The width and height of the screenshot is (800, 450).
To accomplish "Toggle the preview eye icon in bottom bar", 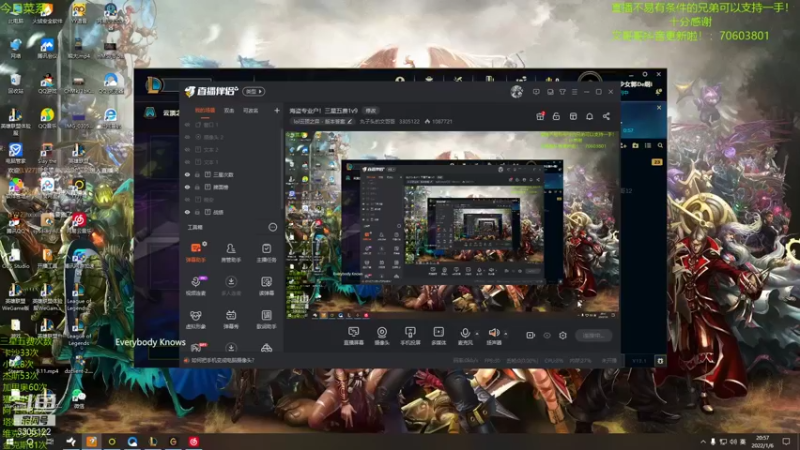I will point(547,335).
